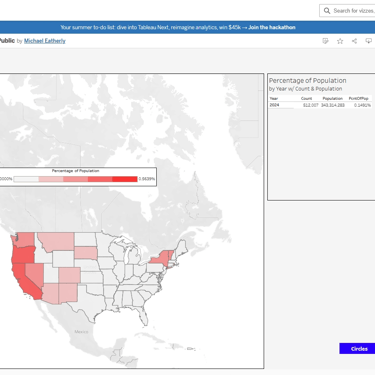The width and height of the screenshot is (375, 375).
Task: Select the lightest legend color swatch
Action: click(26, 179)
